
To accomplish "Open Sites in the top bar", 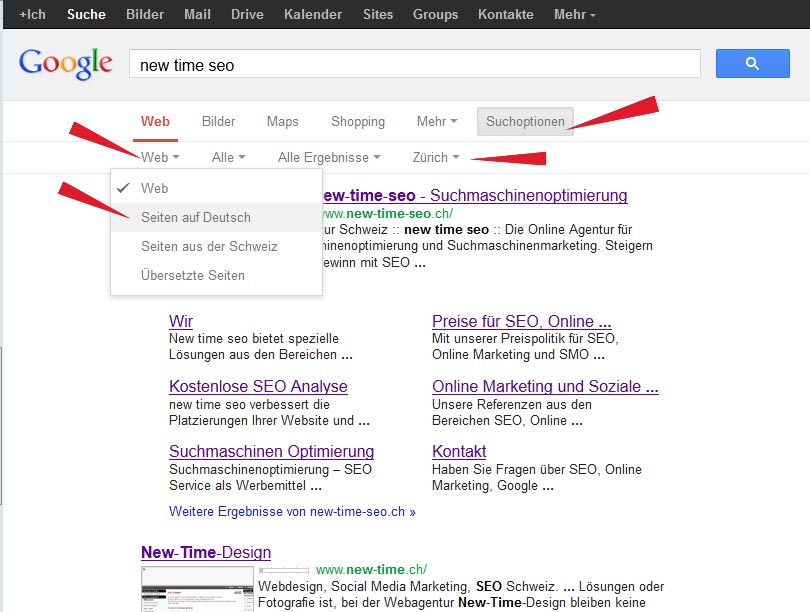I will pos(378,14).
